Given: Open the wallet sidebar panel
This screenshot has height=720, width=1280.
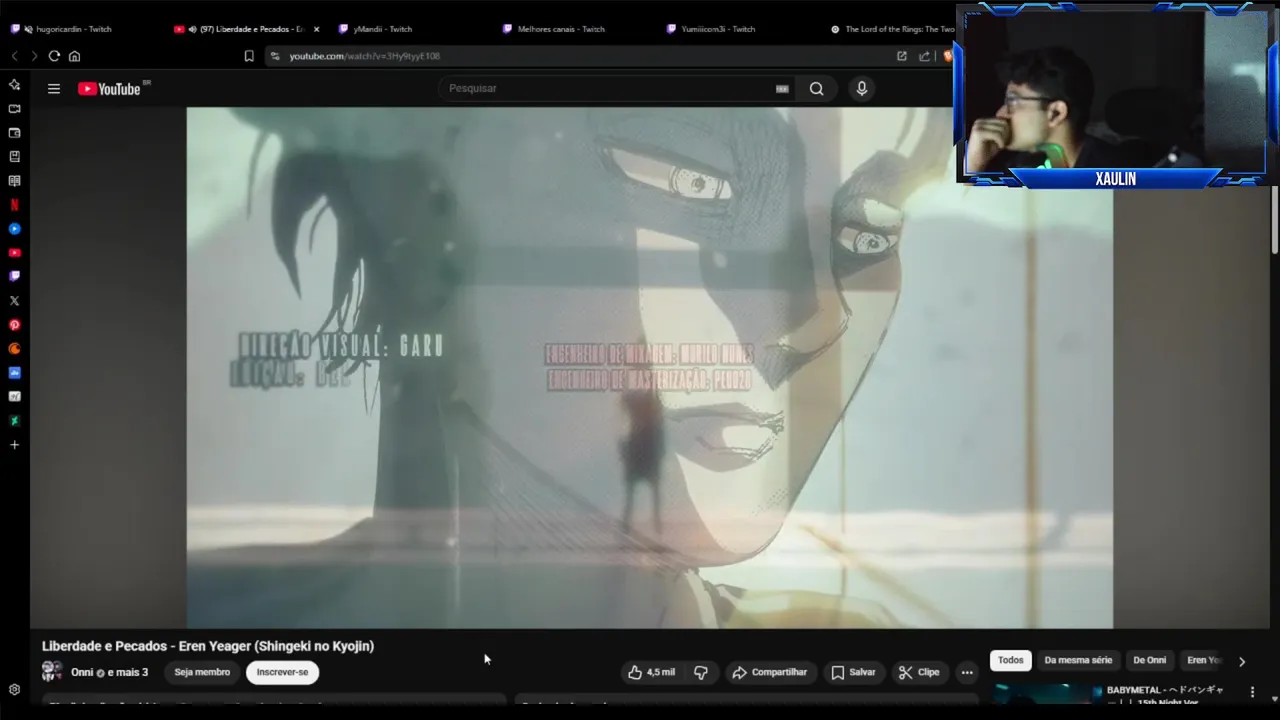Looking at the screenshot, I should tap(14, 133).
